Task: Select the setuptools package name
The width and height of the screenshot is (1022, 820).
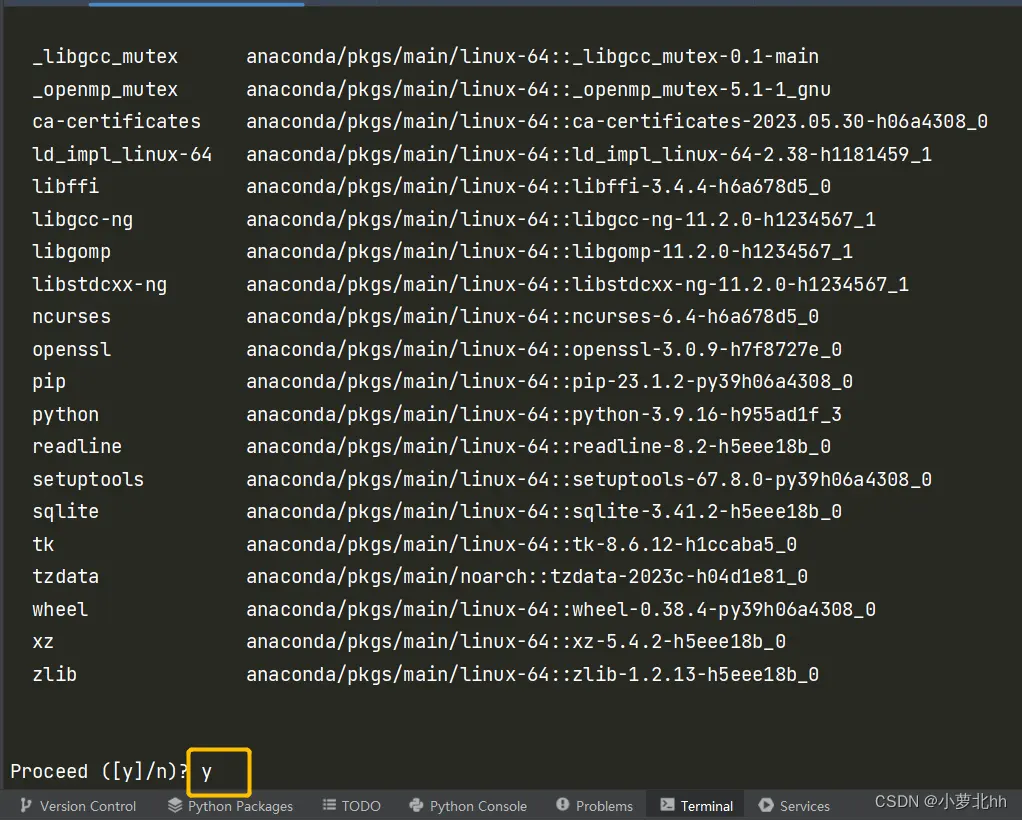Action: click(x=88, y=480)
